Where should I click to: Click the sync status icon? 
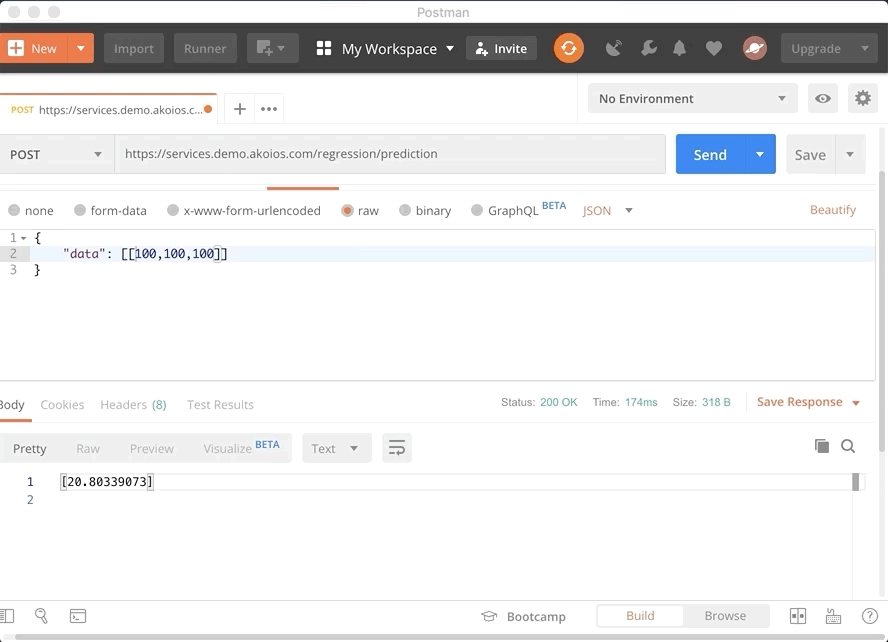click(x=569, y=48)
